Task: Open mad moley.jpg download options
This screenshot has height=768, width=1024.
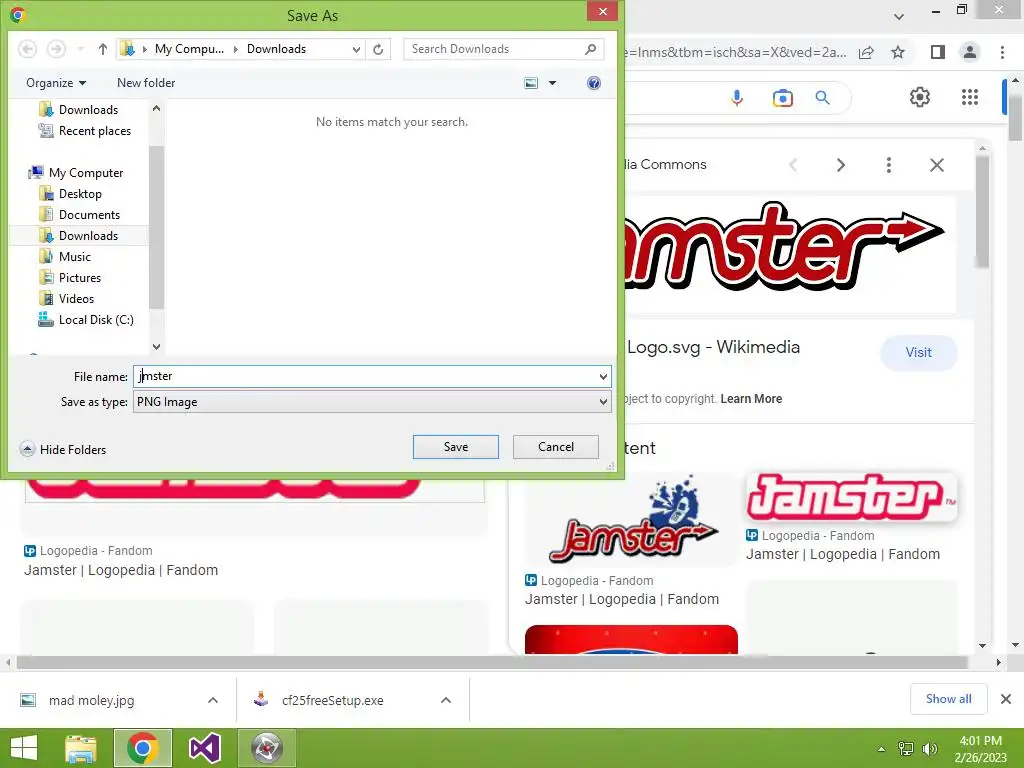Action: coord(213,700)
